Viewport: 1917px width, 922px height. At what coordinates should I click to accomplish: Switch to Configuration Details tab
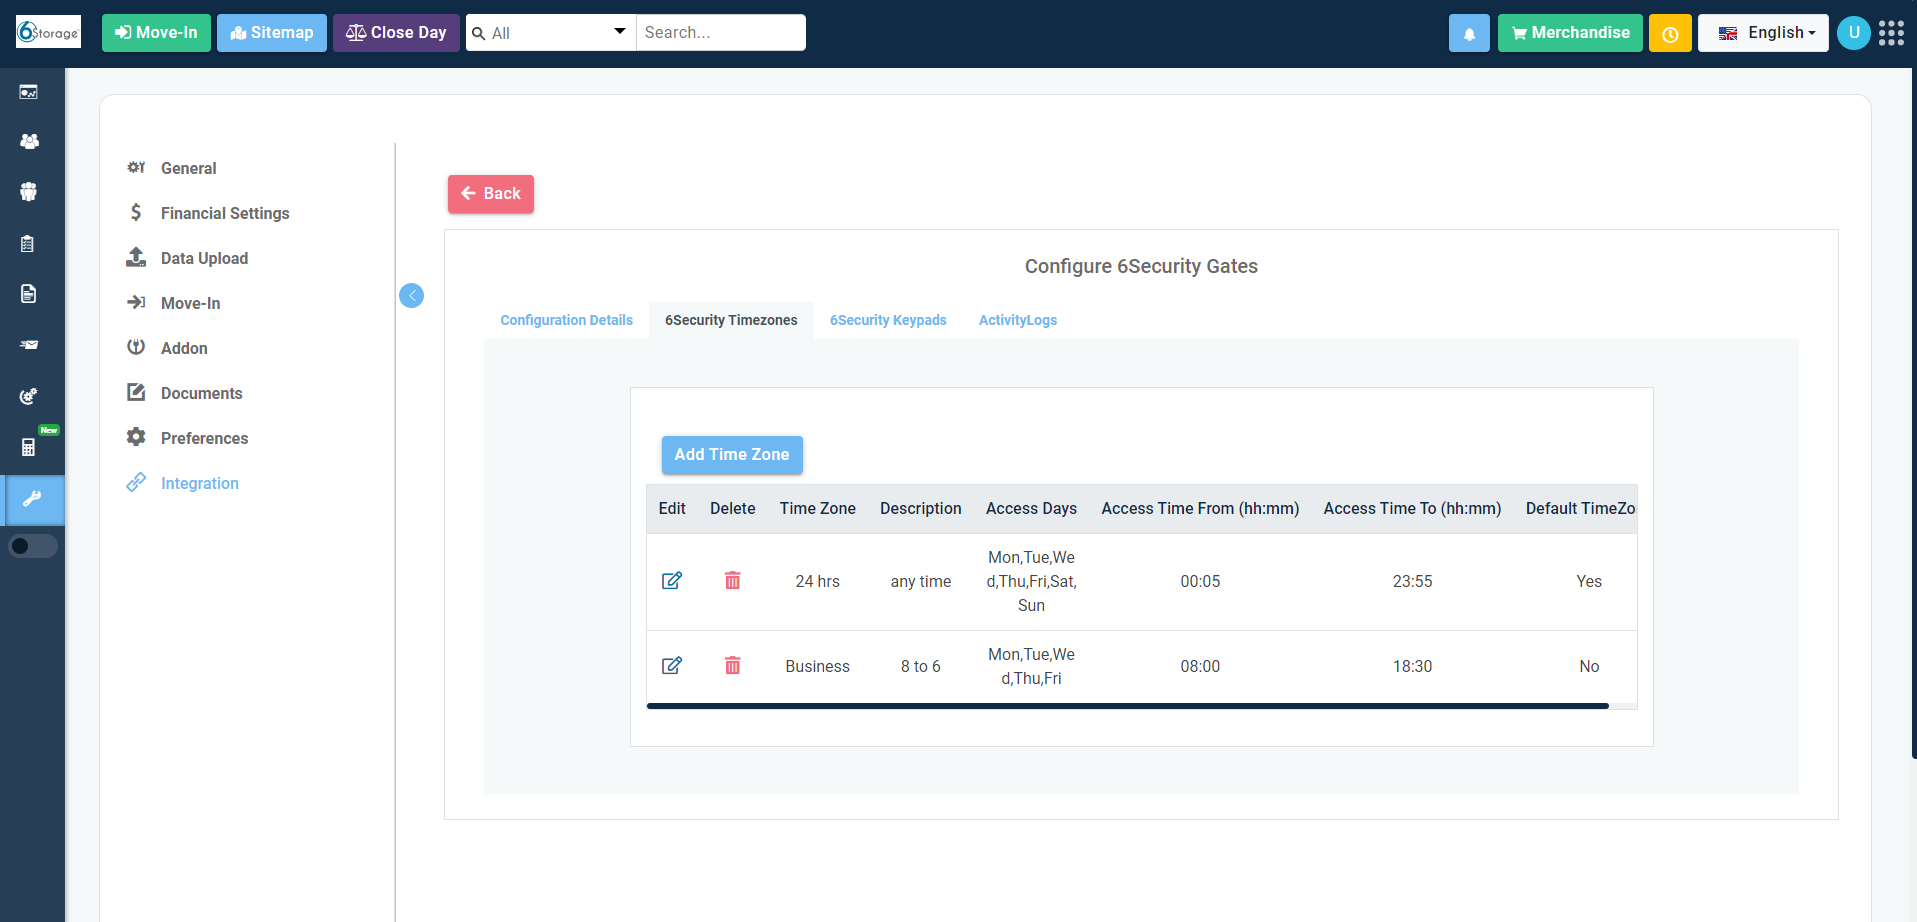(567, 320)
